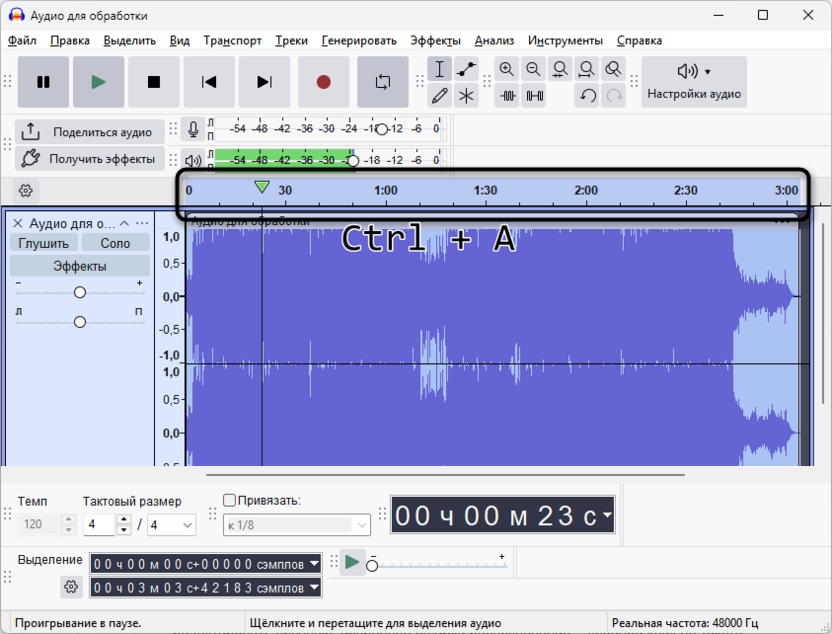This screenshot has width=832, height=634.
Task: Click the Zoom In magnifier
Action: coord(507,69)
